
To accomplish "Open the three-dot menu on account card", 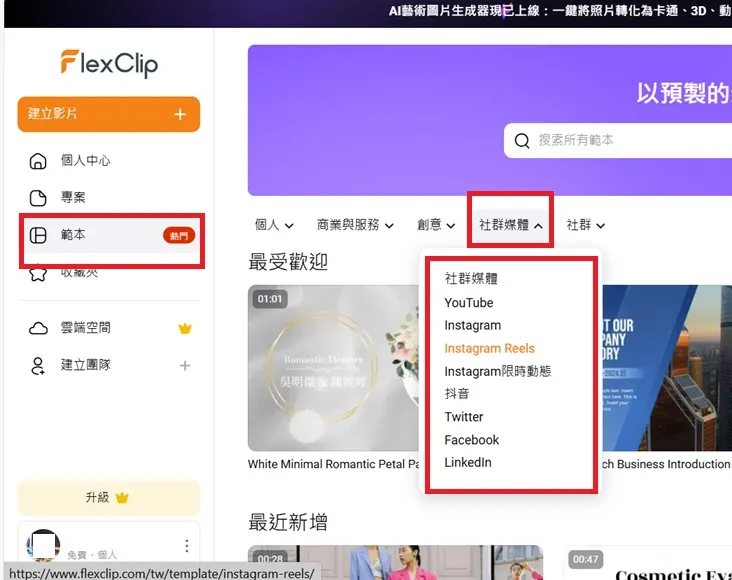I will point(187,545).
